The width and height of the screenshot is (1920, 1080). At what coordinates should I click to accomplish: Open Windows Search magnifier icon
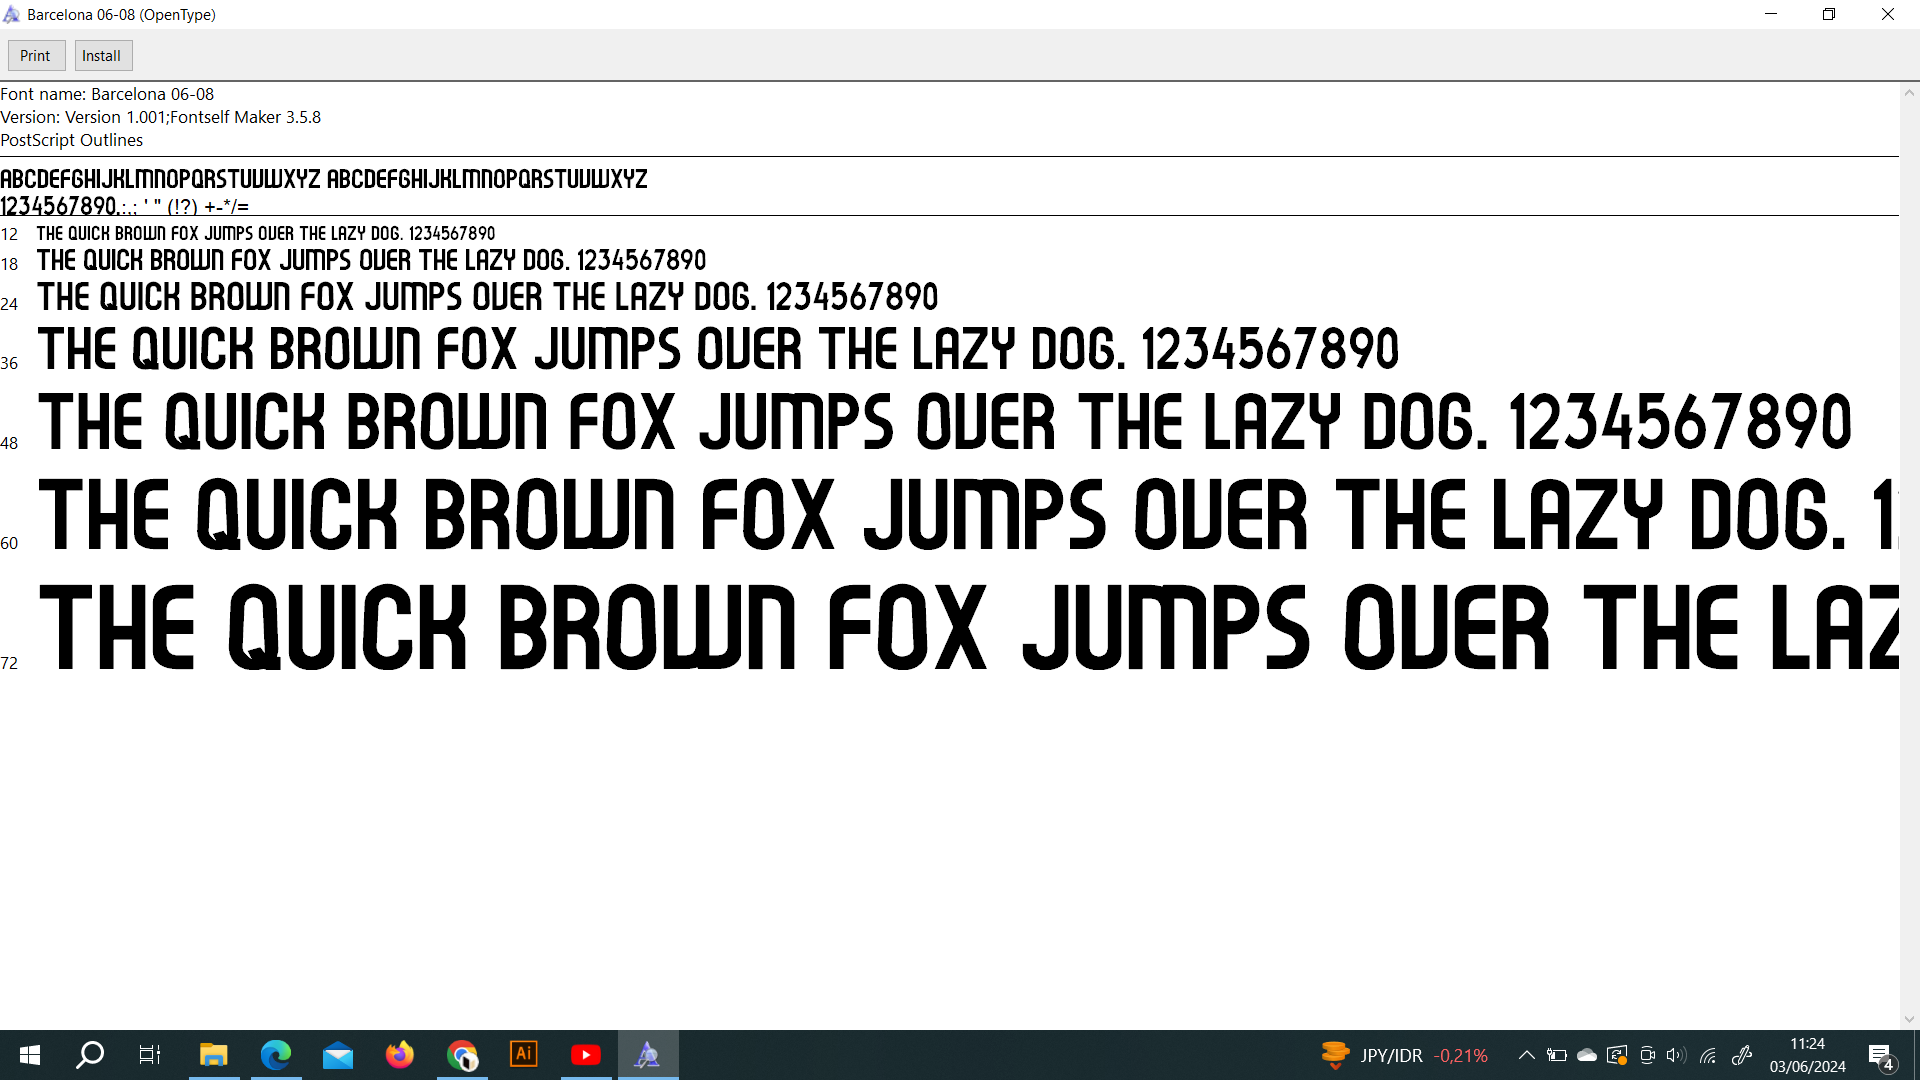coord(90,1054)
